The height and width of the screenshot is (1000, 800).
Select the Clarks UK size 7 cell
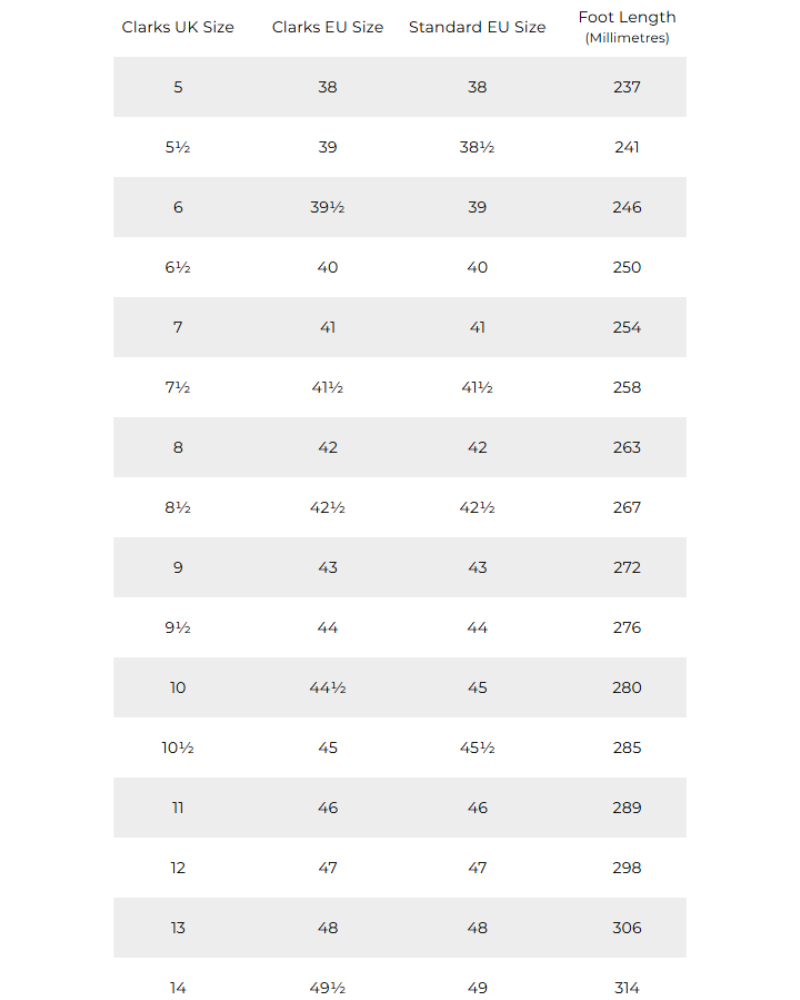[178, 327]
